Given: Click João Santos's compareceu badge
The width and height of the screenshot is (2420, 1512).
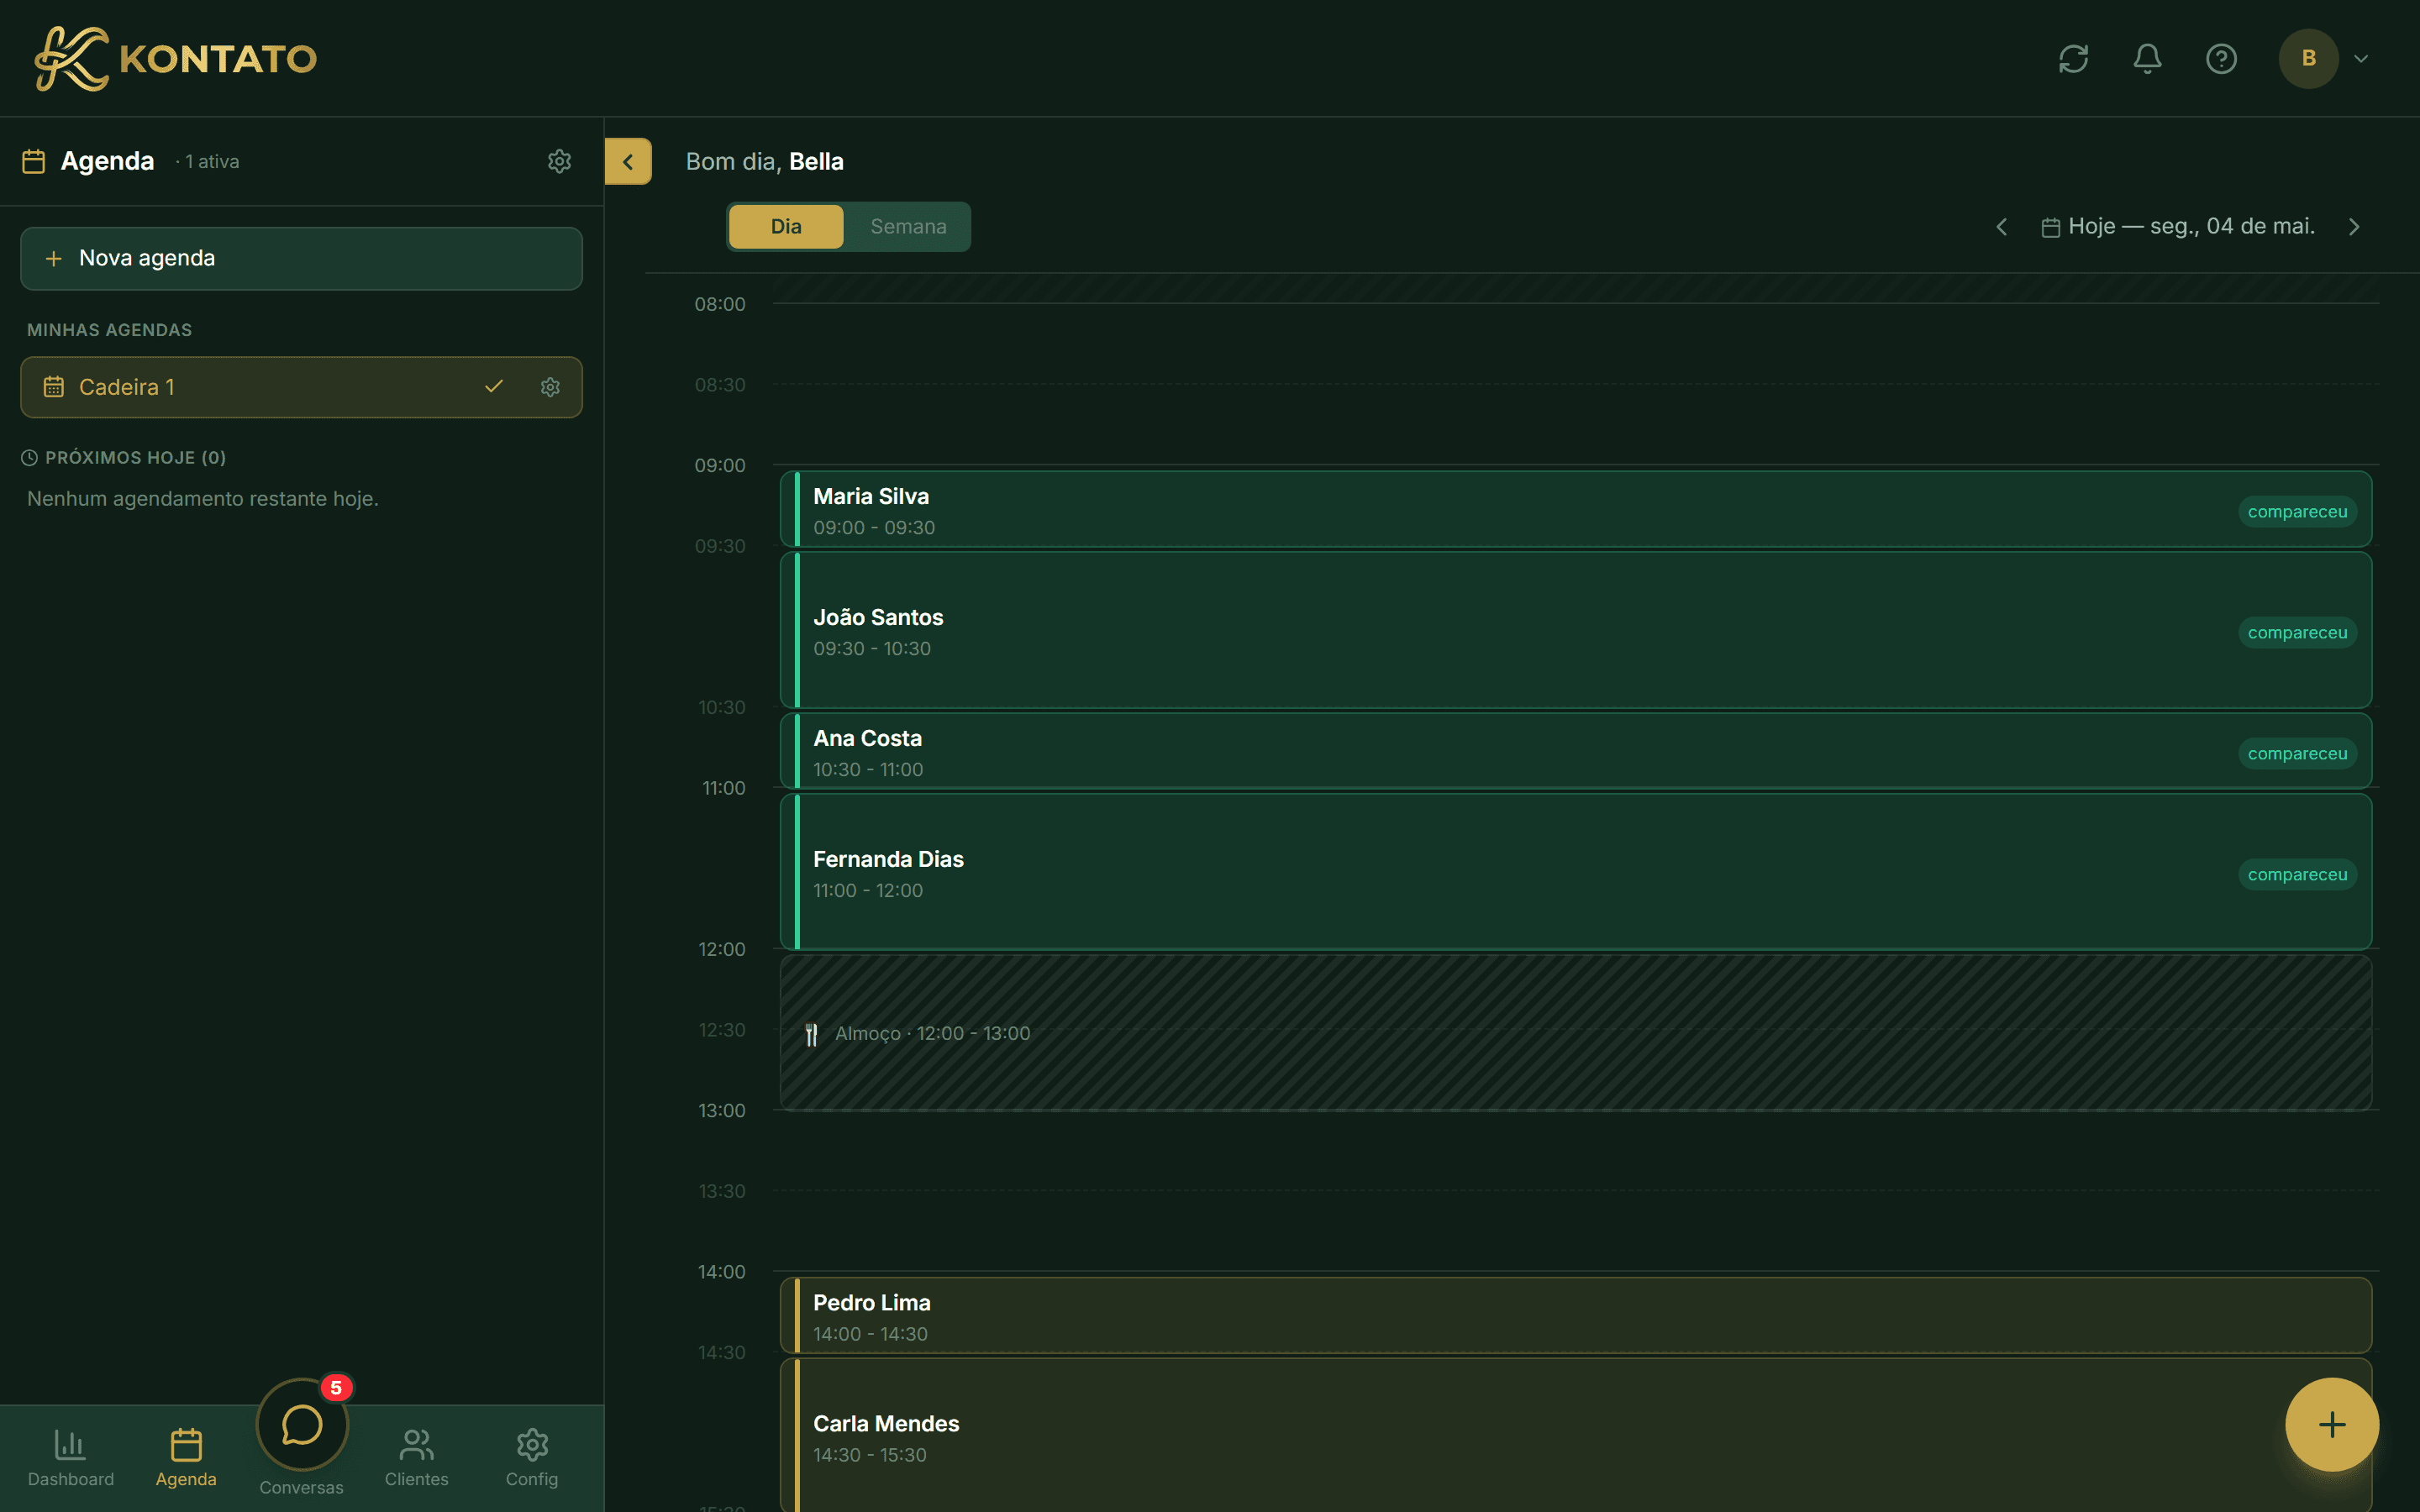Looking at the screenshot, I should 2297,633.
